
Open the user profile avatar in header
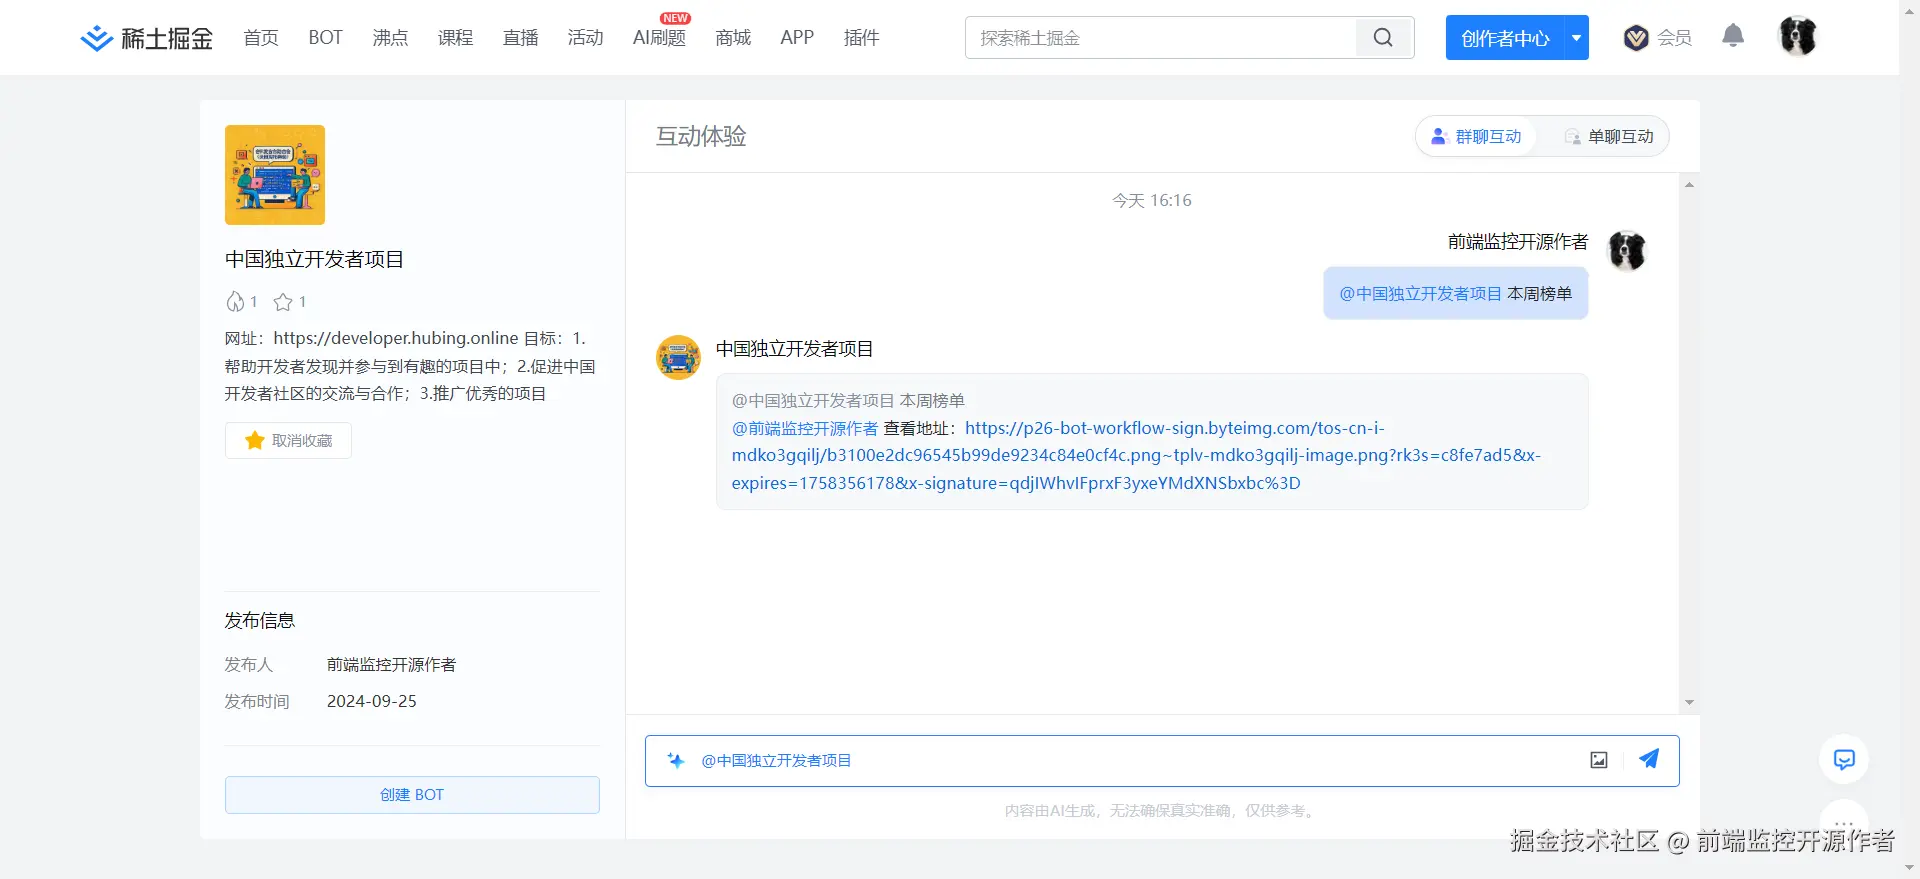(x=1797, y=37)
